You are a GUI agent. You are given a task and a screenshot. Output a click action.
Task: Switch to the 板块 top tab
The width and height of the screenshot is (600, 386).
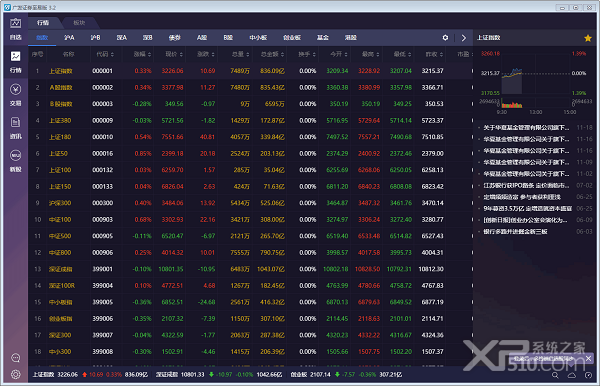pos(79,23)
